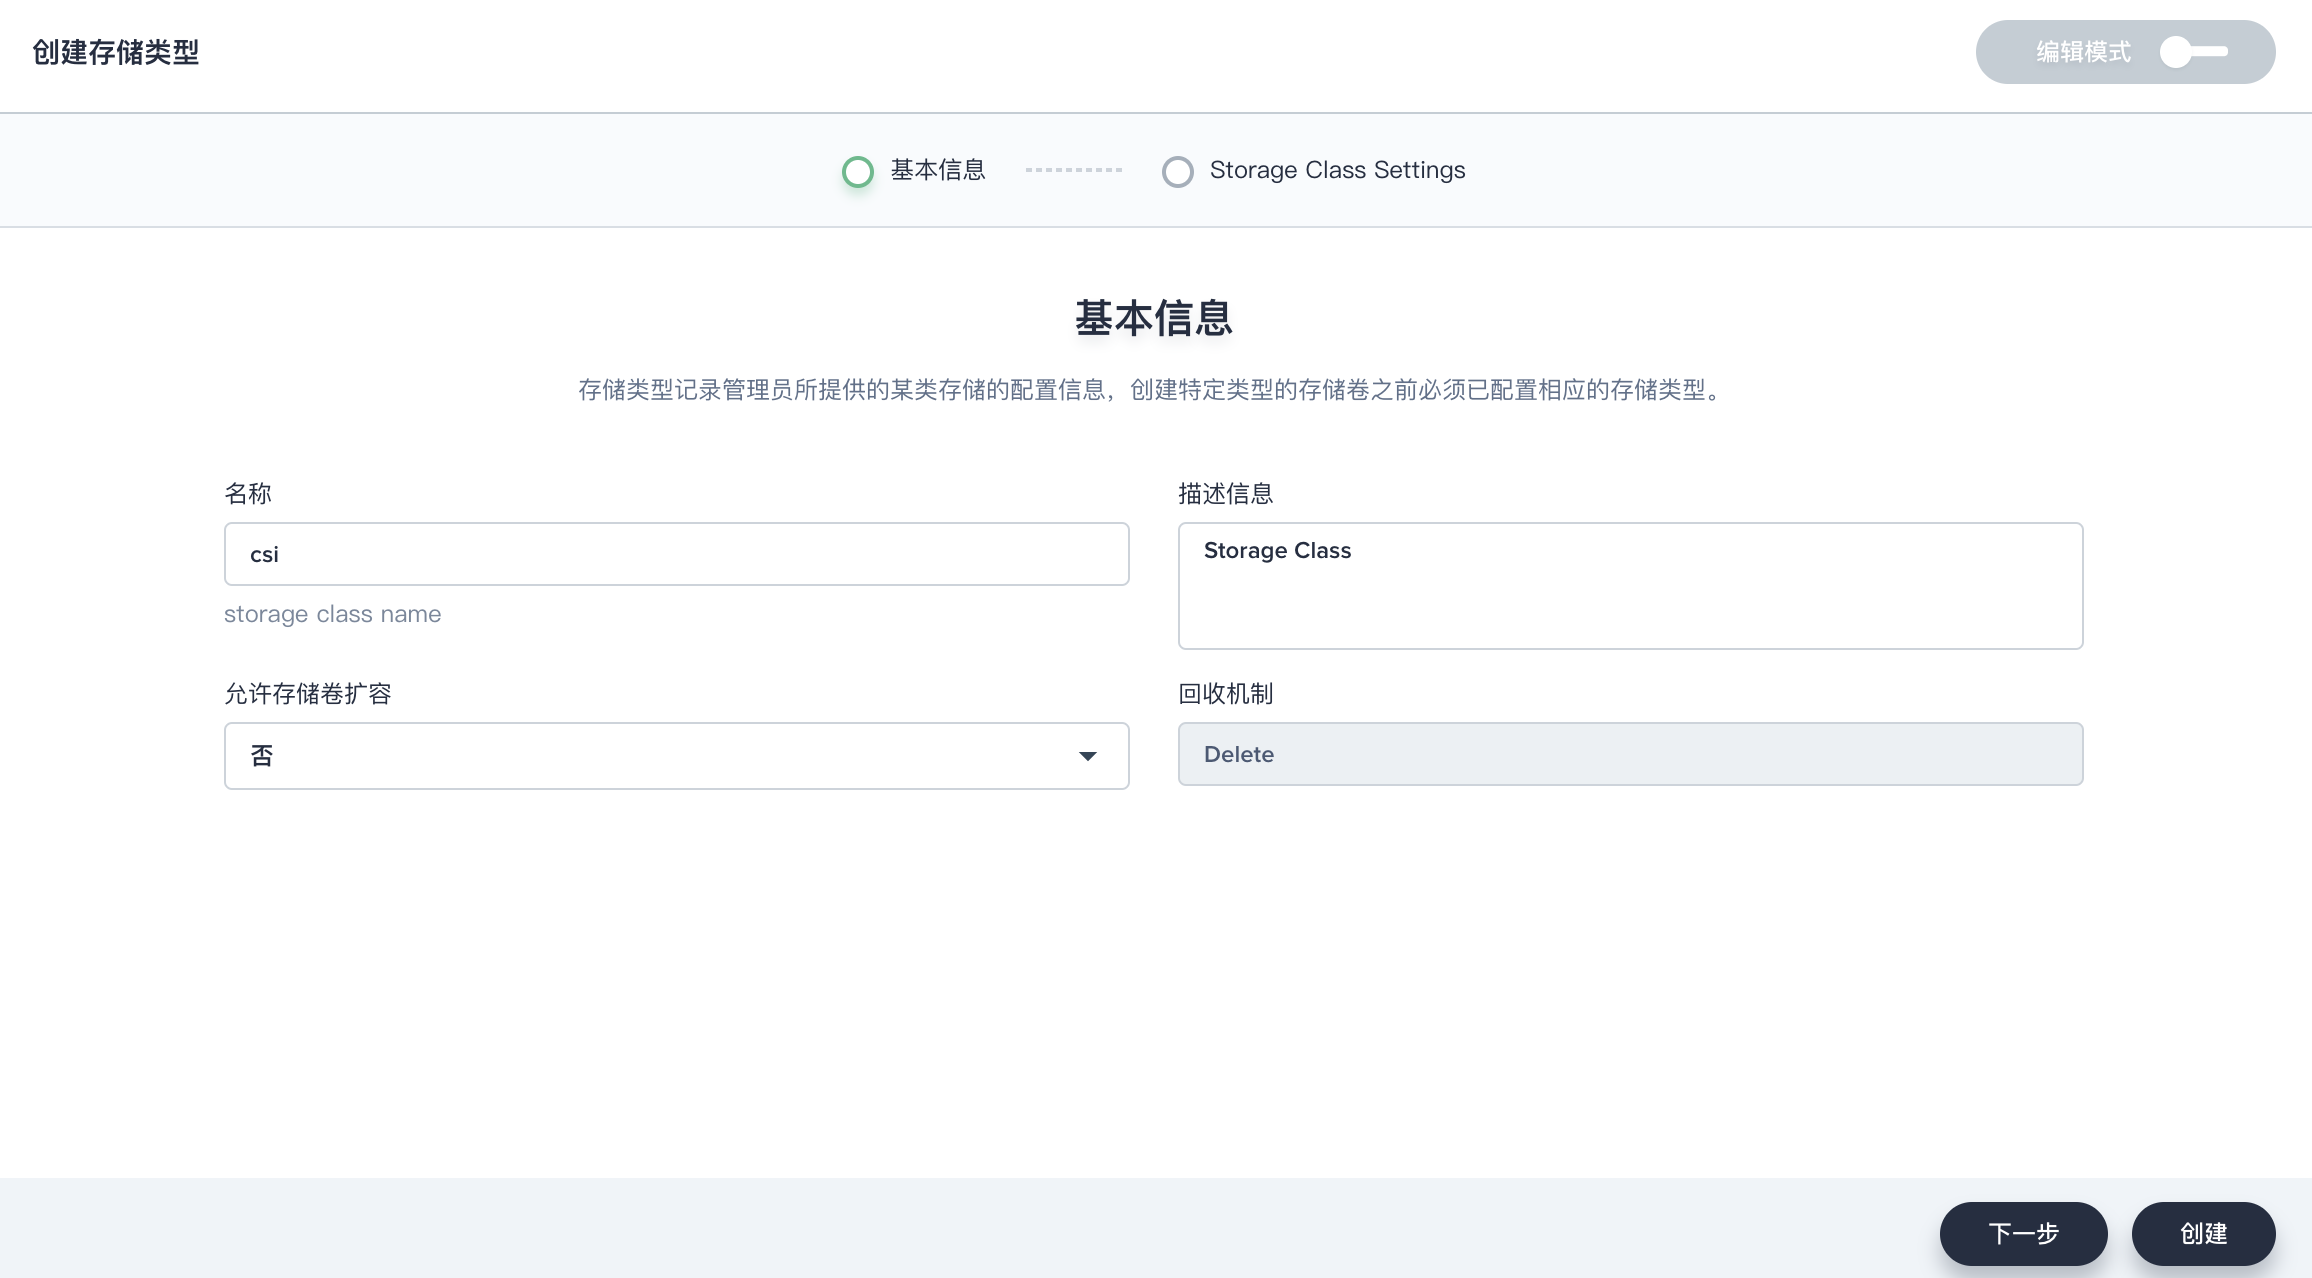Click the 创建 button to create

(2205, 1231)
